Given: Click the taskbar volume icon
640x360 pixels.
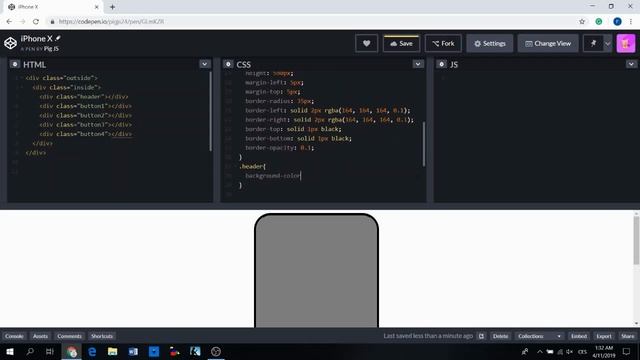Looking at the screenshot, I should pos(569,351).
